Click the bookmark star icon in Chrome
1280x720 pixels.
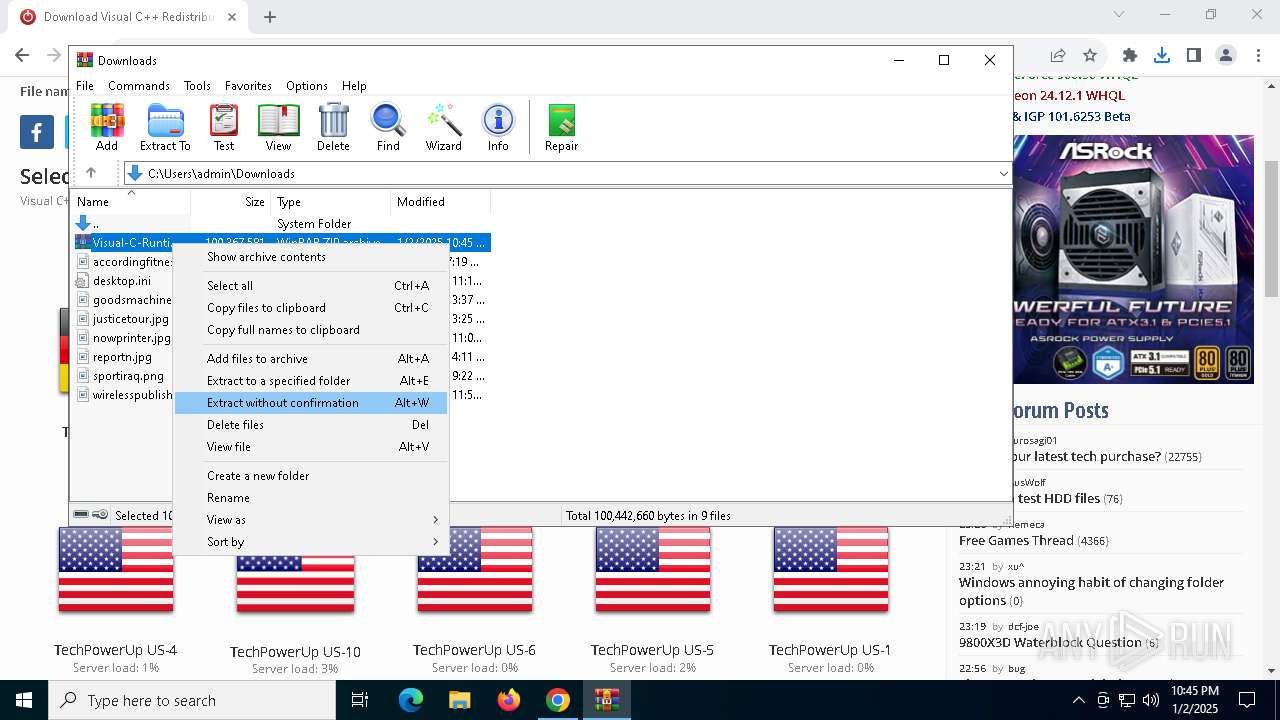[1090, 55]
